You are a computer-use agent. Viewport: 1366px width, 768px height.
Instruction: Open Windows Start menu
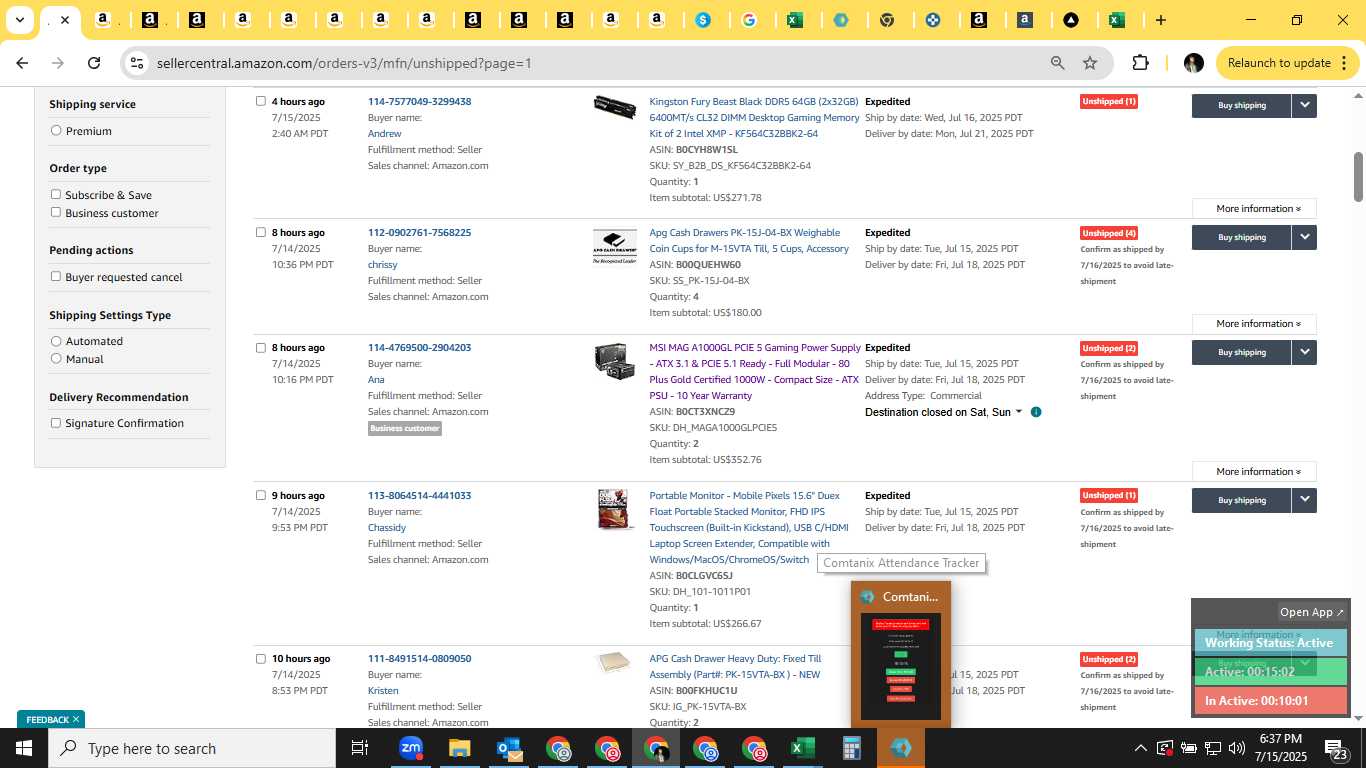23,748
